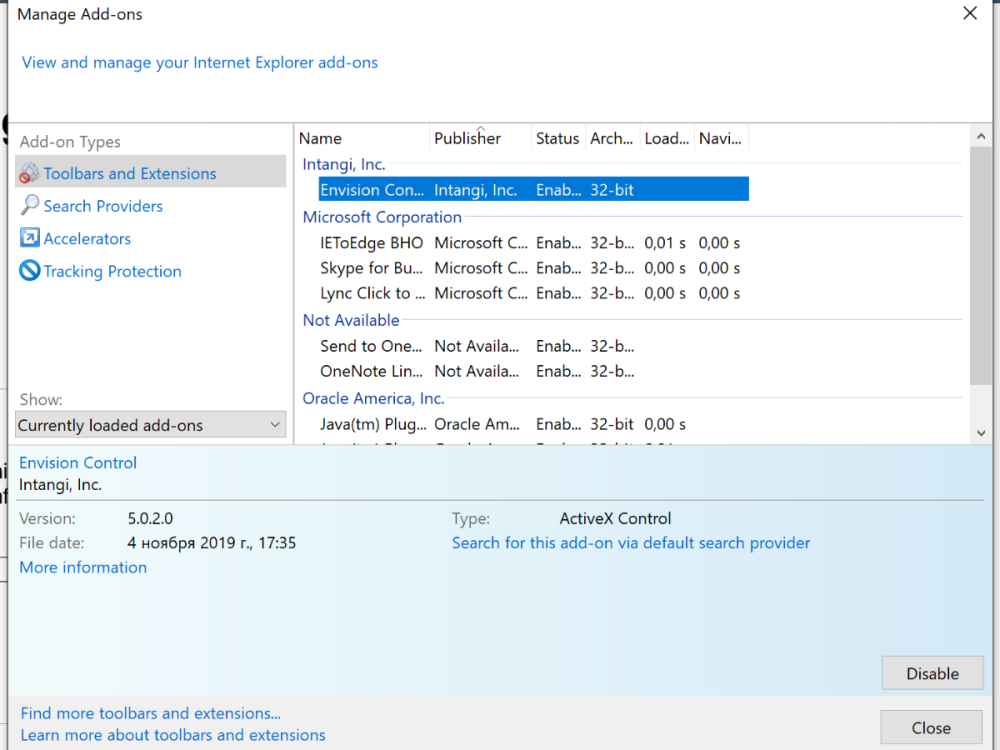Select the Java(tm) Plug-in add-on row
Screen dimensions: 1000x750
[x=371, y=424]
